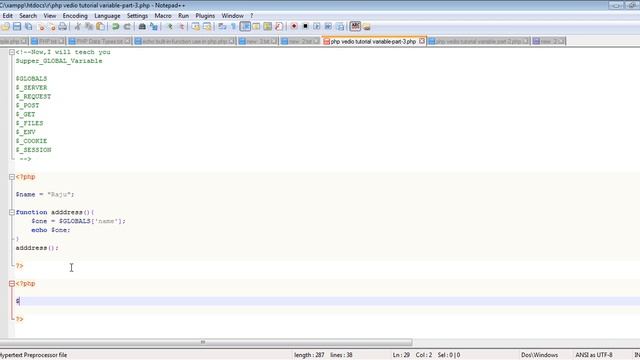This screenshot has width=640, height=360.
Task: Click the $name = "Raju"; line
Action: tap(45, 194)
